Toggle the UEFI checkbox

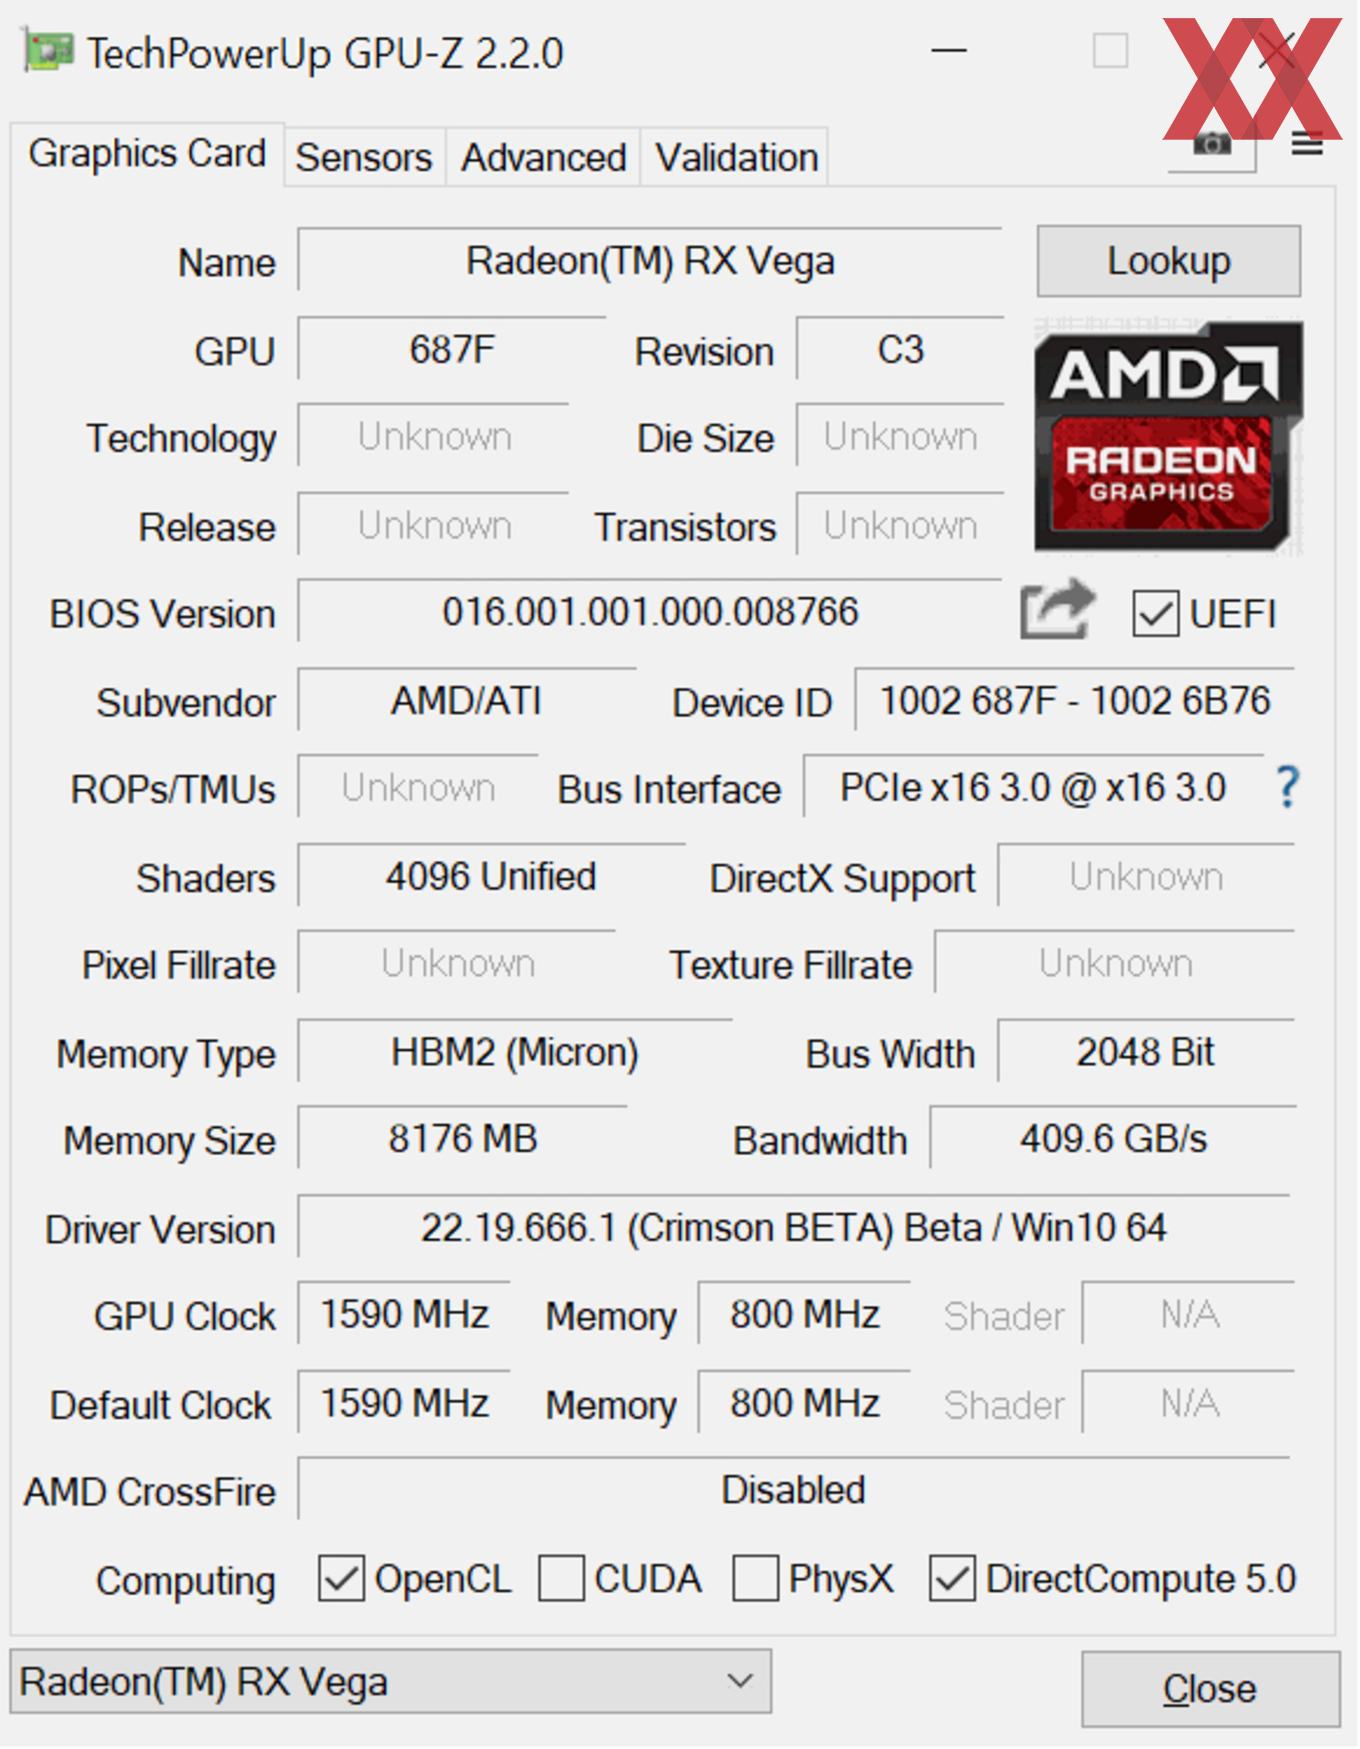click(x=1155, y=613)
